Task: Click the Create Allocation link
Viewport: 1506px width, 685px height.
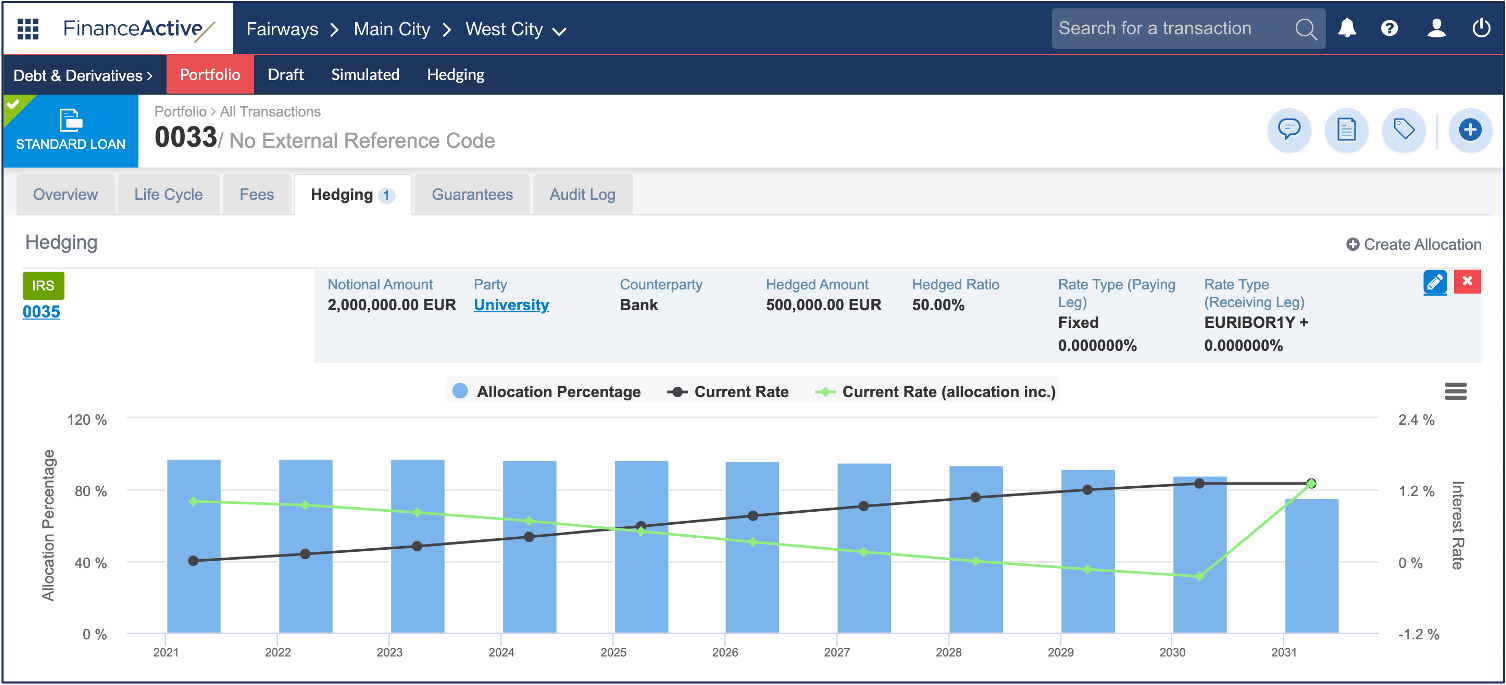Action: (x=1413, y=245)
